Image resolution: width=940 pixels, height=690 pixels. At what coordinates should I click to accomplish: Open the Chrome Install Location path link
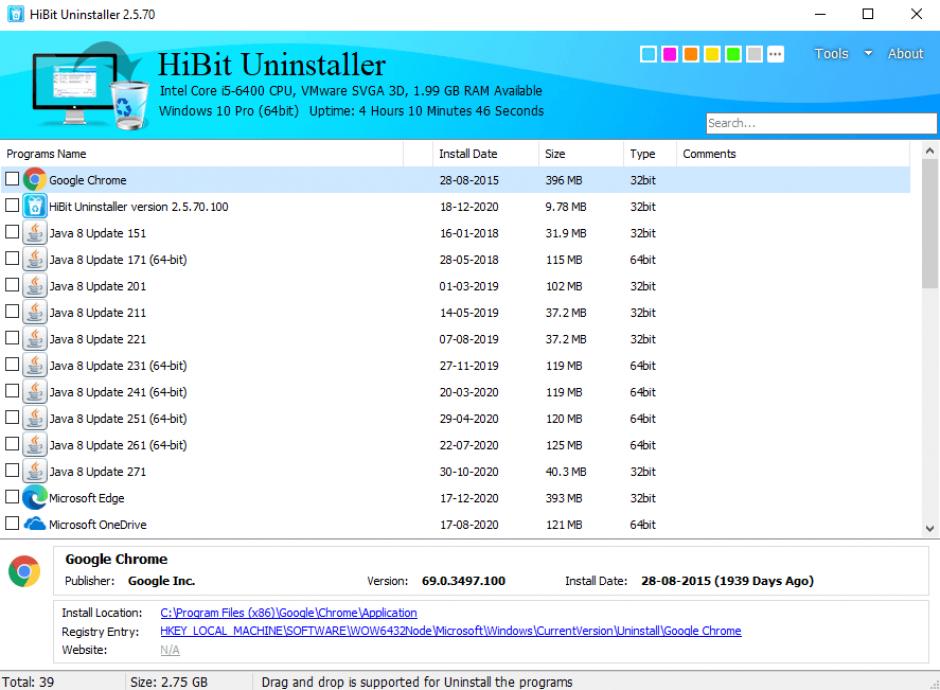(x=288, y=613)
